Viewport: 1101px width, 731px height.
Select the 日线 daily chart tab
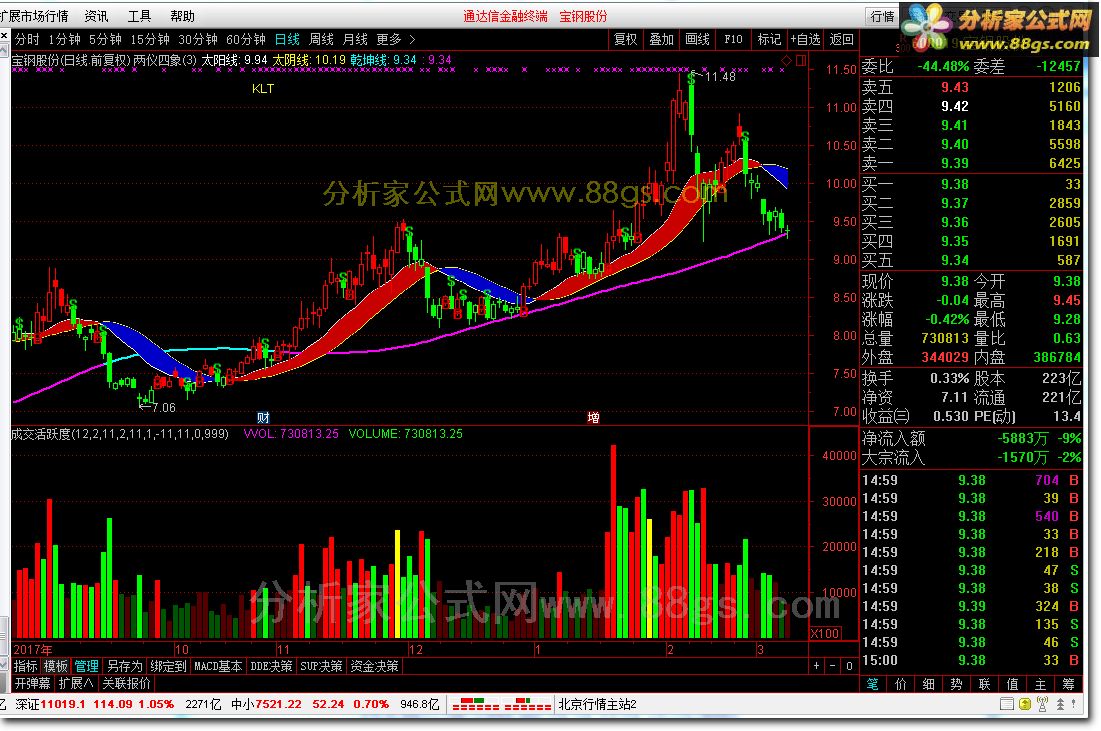[x=287, y=39]
